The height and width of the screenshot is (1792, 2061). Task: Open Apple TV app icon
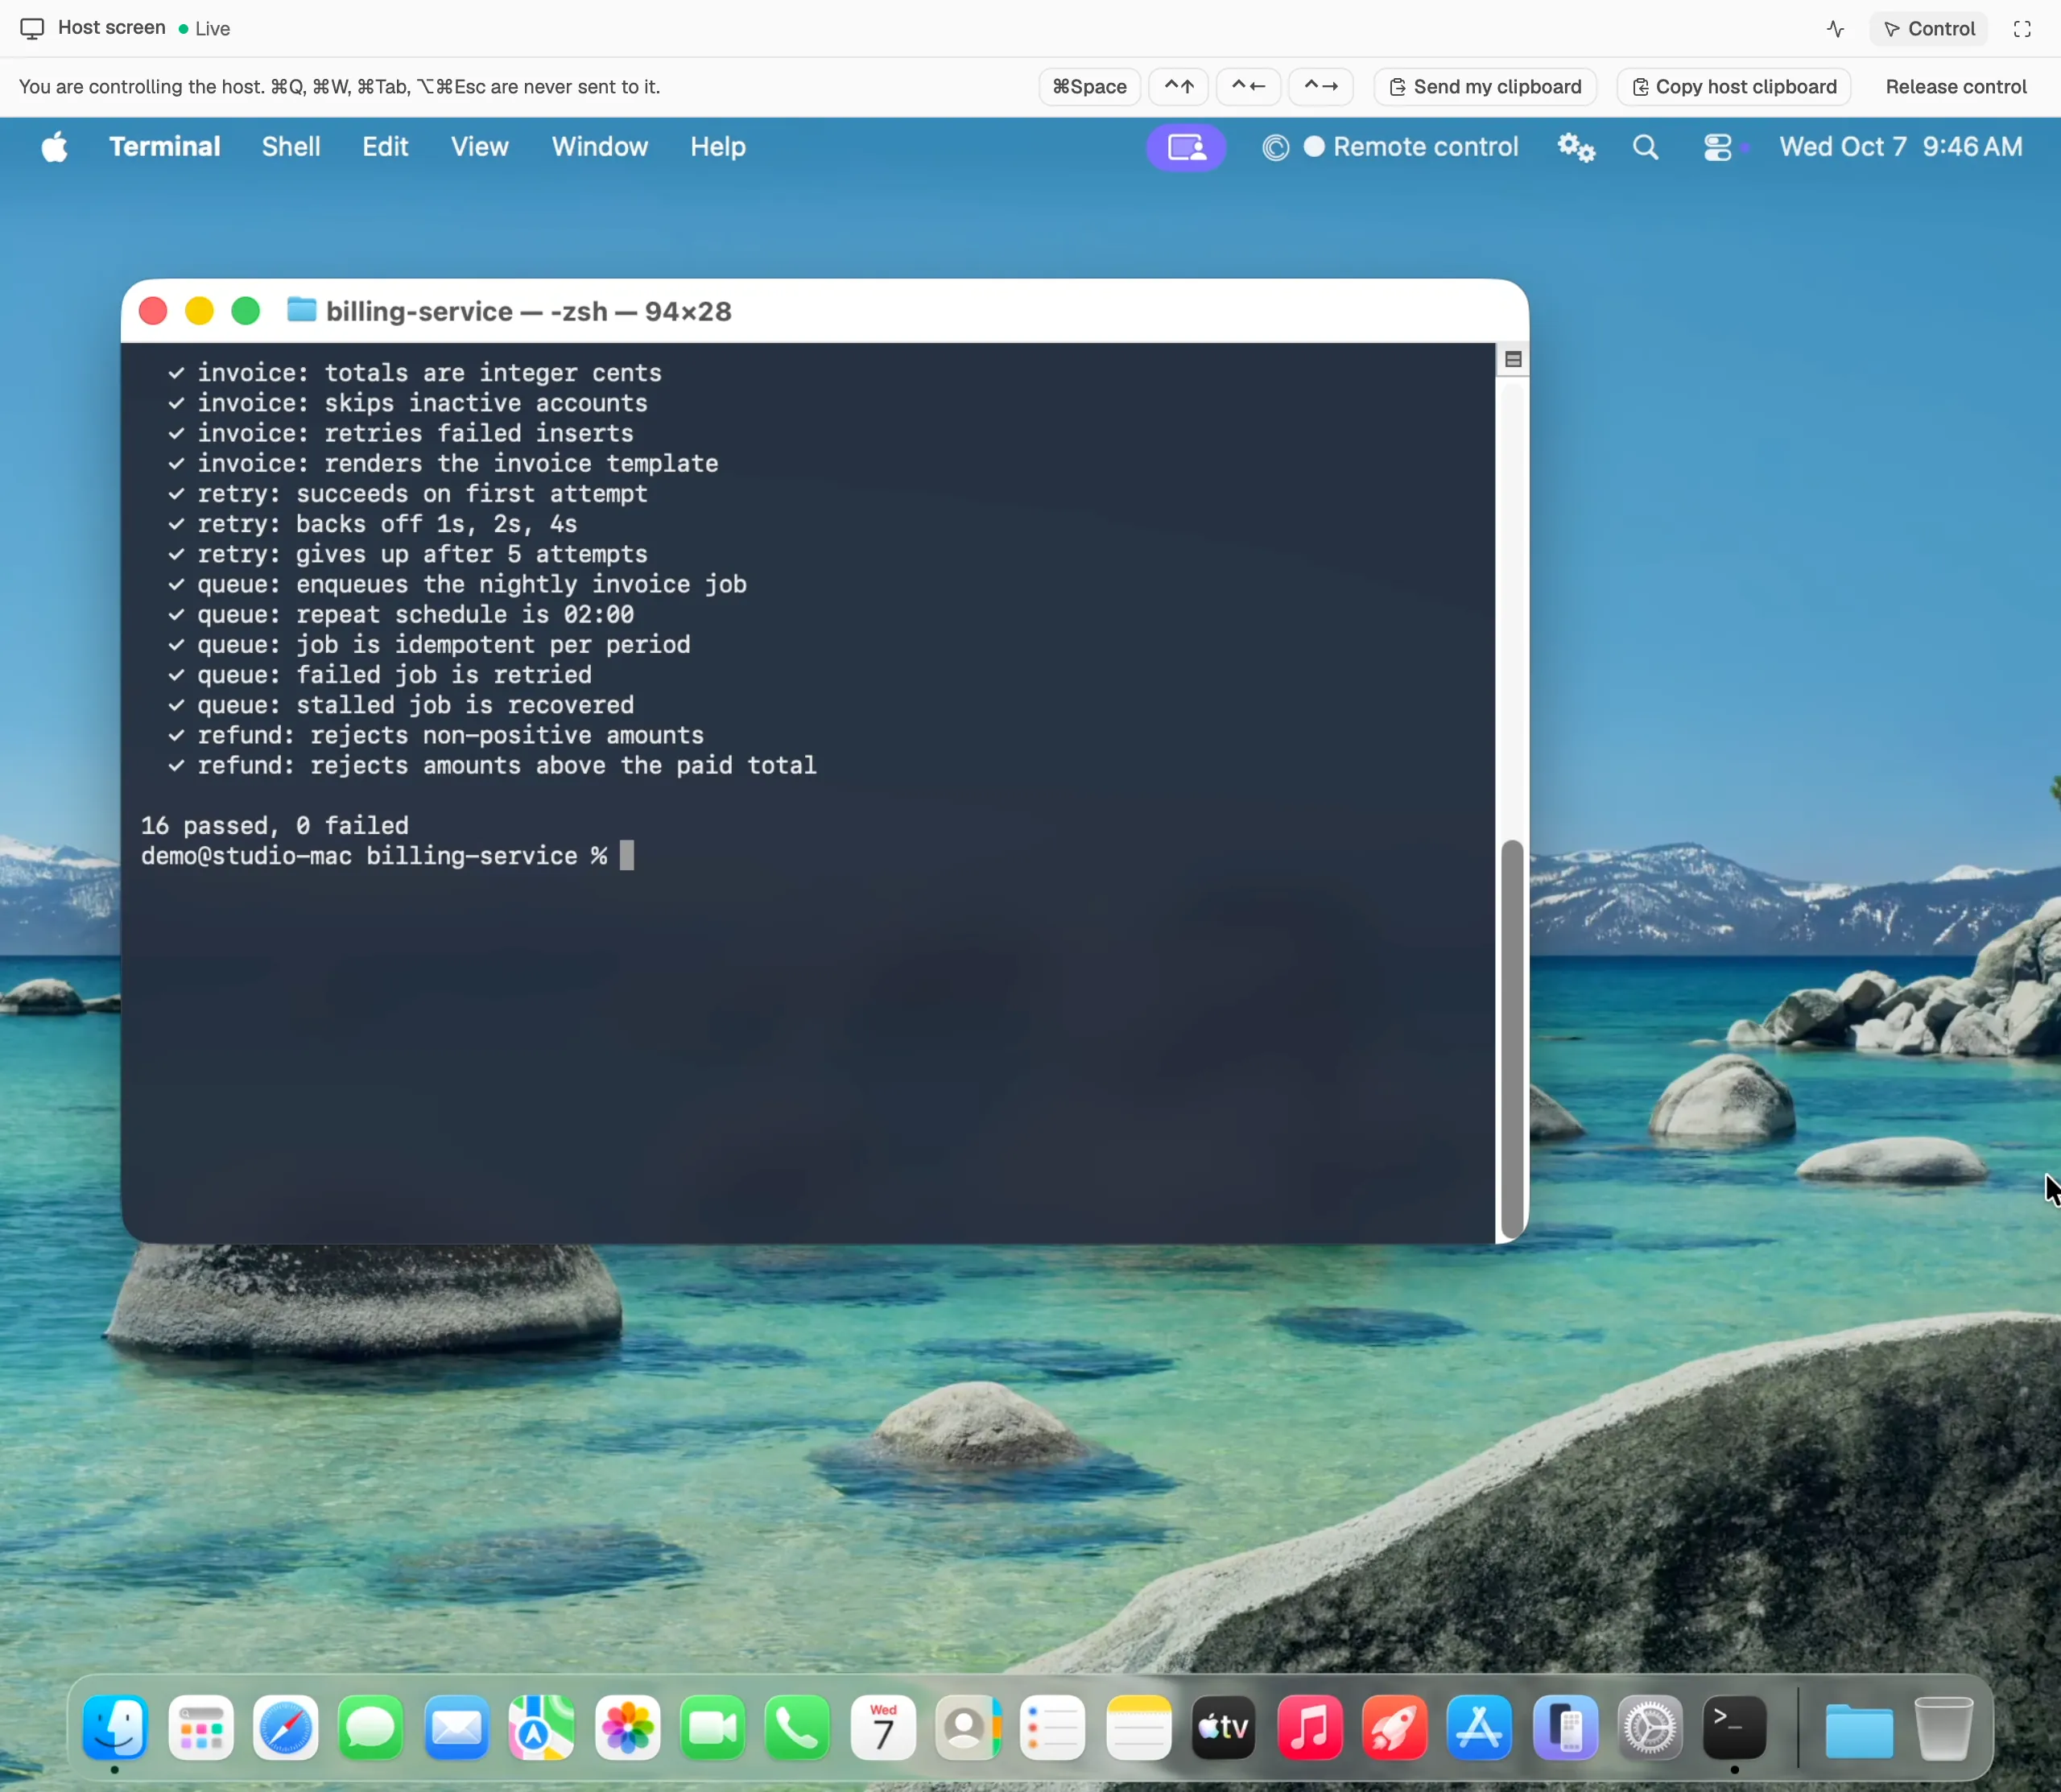click(1224, 1727)
